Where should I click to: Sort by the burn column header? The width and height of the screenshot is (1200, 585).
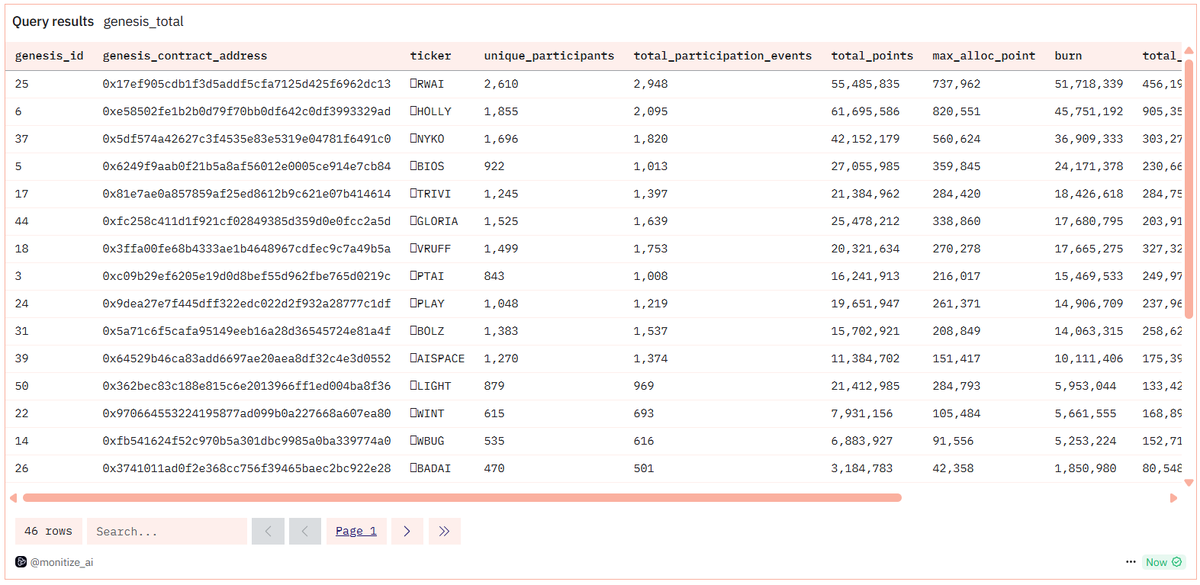(1068, 56)
